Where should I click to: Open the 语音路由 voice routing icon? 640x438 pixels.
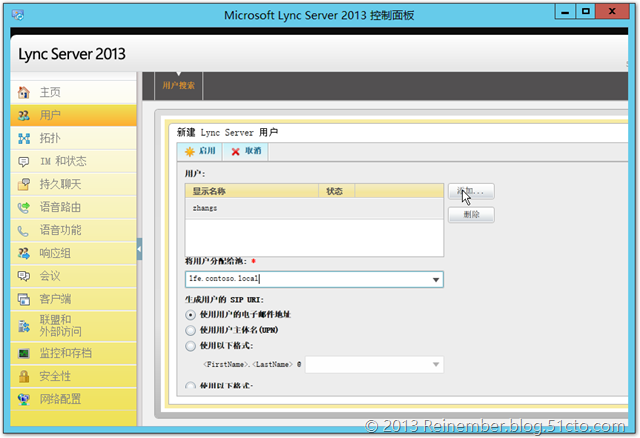[x=23, y=207]
